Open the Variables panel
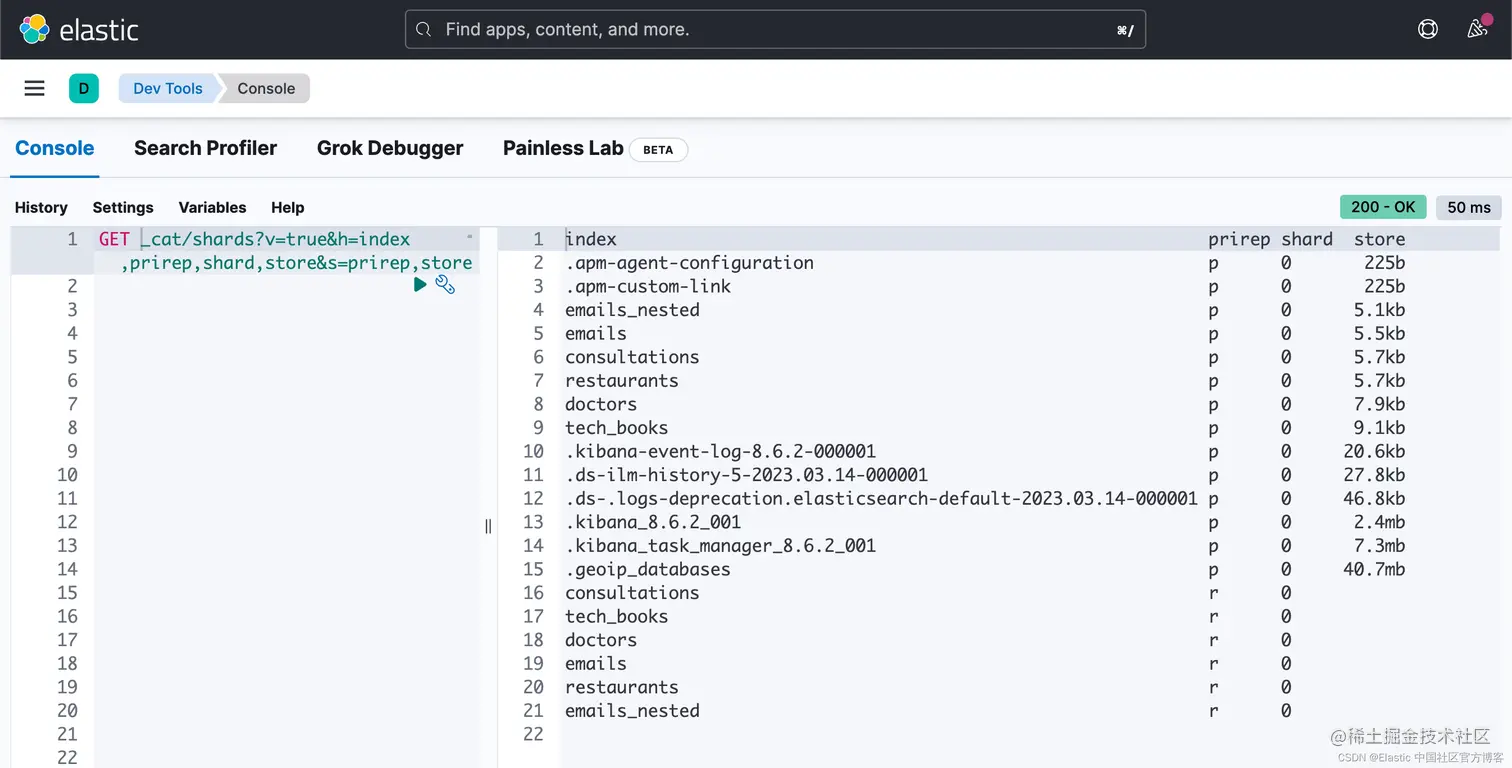Image resolution: width=1512 pixels, height=768 pixels. point(212,207)
